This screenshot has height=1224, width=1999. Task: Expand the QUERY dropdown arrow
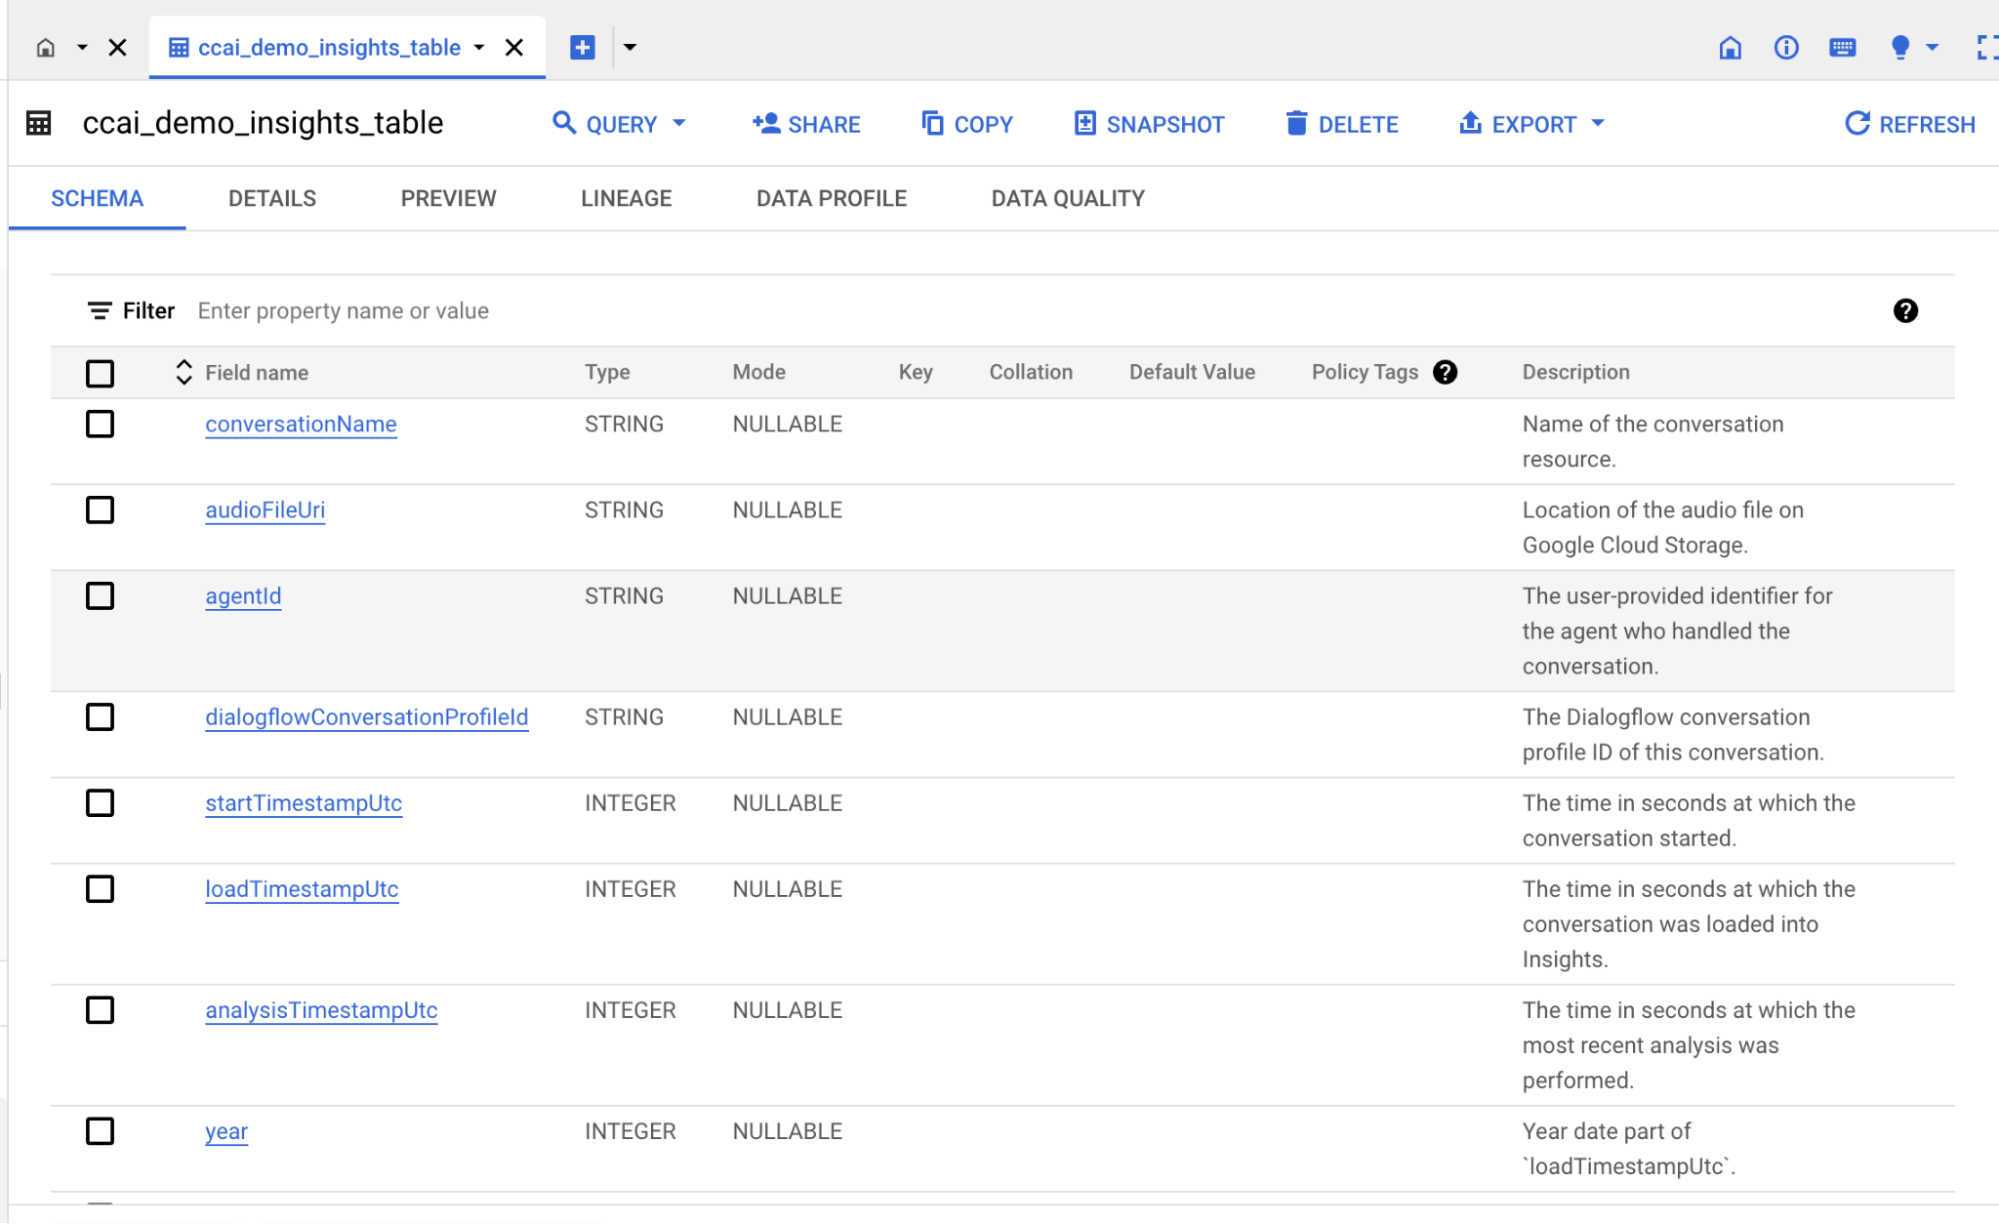pyautogui.click(x=680, y=123)
